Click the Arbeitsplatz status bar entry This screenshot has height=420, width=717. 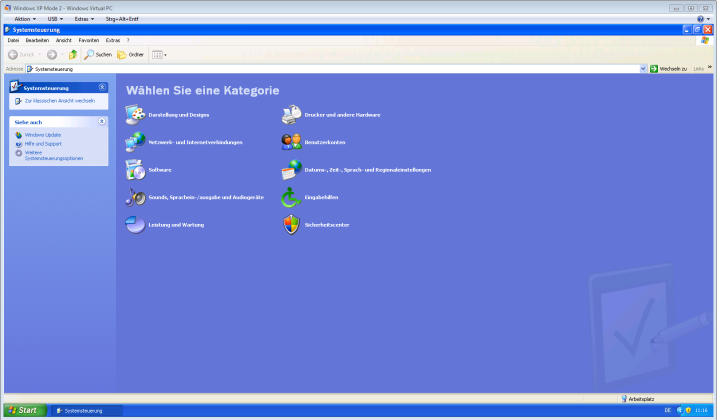pyautogui.click(x=637, y=399)
